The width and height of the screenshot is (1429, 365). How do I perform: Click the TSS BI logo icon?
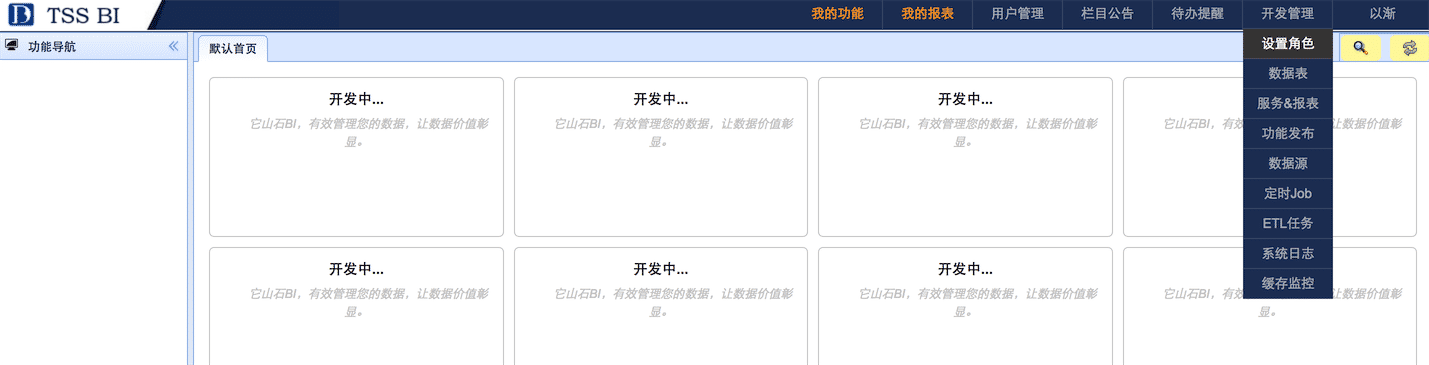(x=20, y=15)
